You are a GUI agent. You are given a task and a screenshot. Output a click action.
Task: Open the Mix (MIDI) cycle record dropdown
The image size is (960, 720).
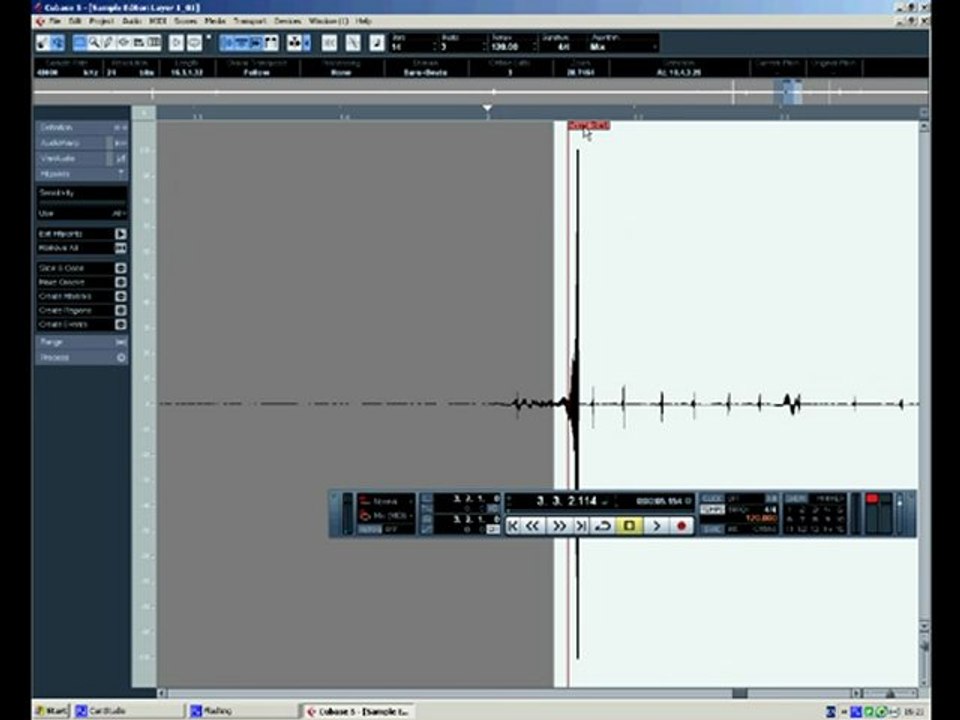tap(386, 516)
